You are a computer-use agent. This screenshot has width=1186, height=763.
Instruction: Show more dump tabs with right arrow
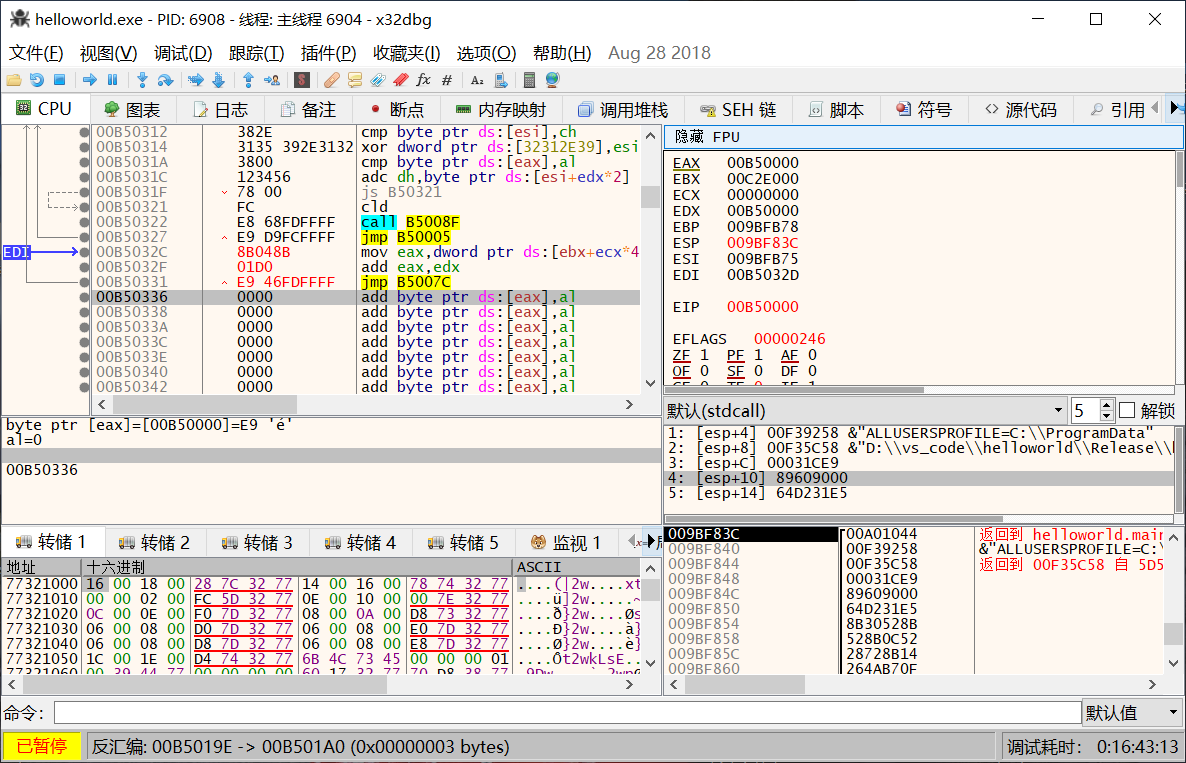point(651,541)
